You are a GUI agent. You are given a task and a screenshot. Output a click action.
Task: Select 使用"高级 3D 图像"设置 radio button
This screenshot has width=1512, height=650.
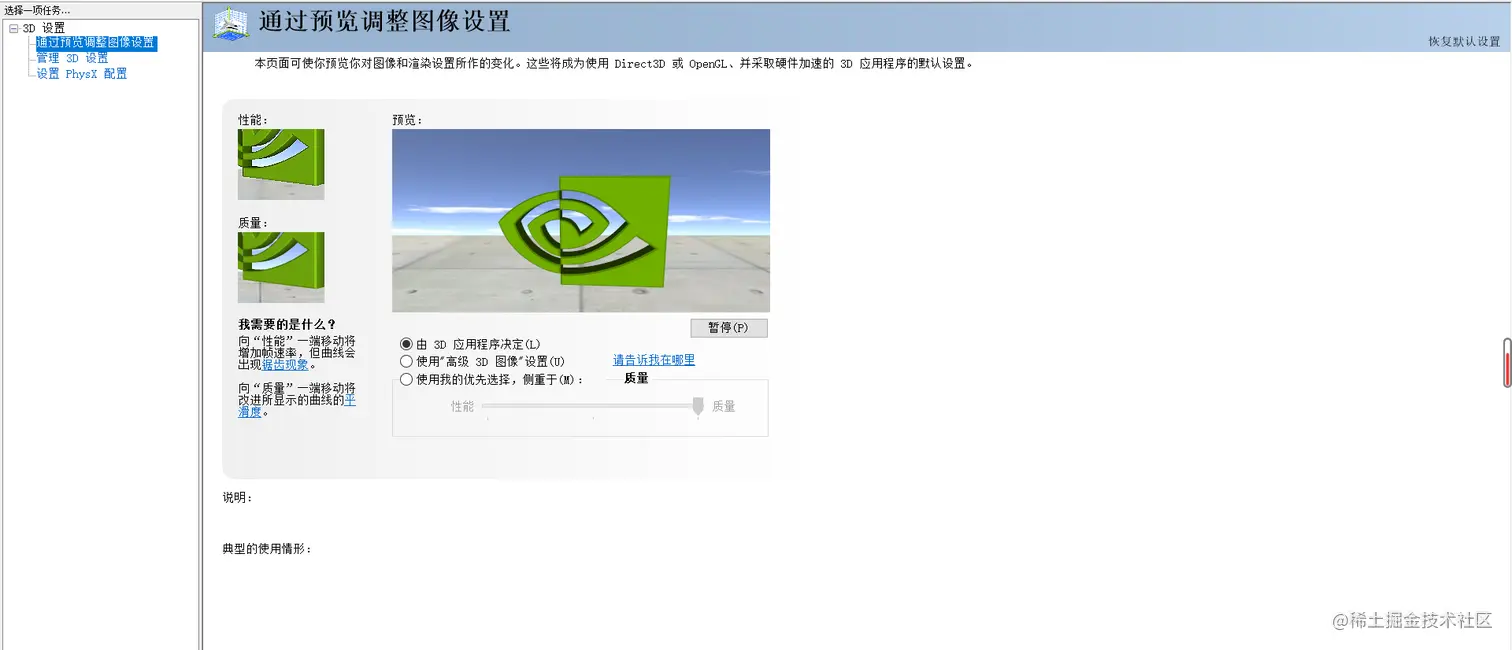coord(406,361)
